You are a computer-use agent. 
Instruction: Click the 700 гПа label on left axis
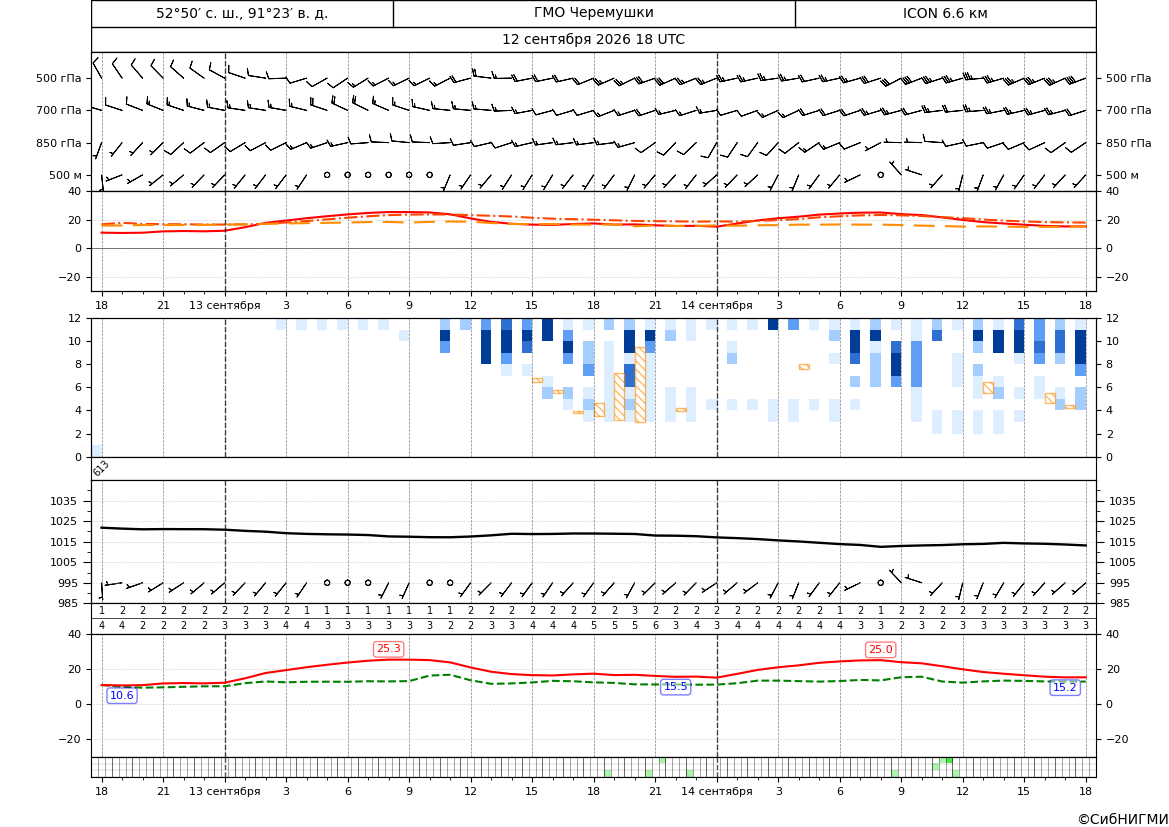pos(59,110)
